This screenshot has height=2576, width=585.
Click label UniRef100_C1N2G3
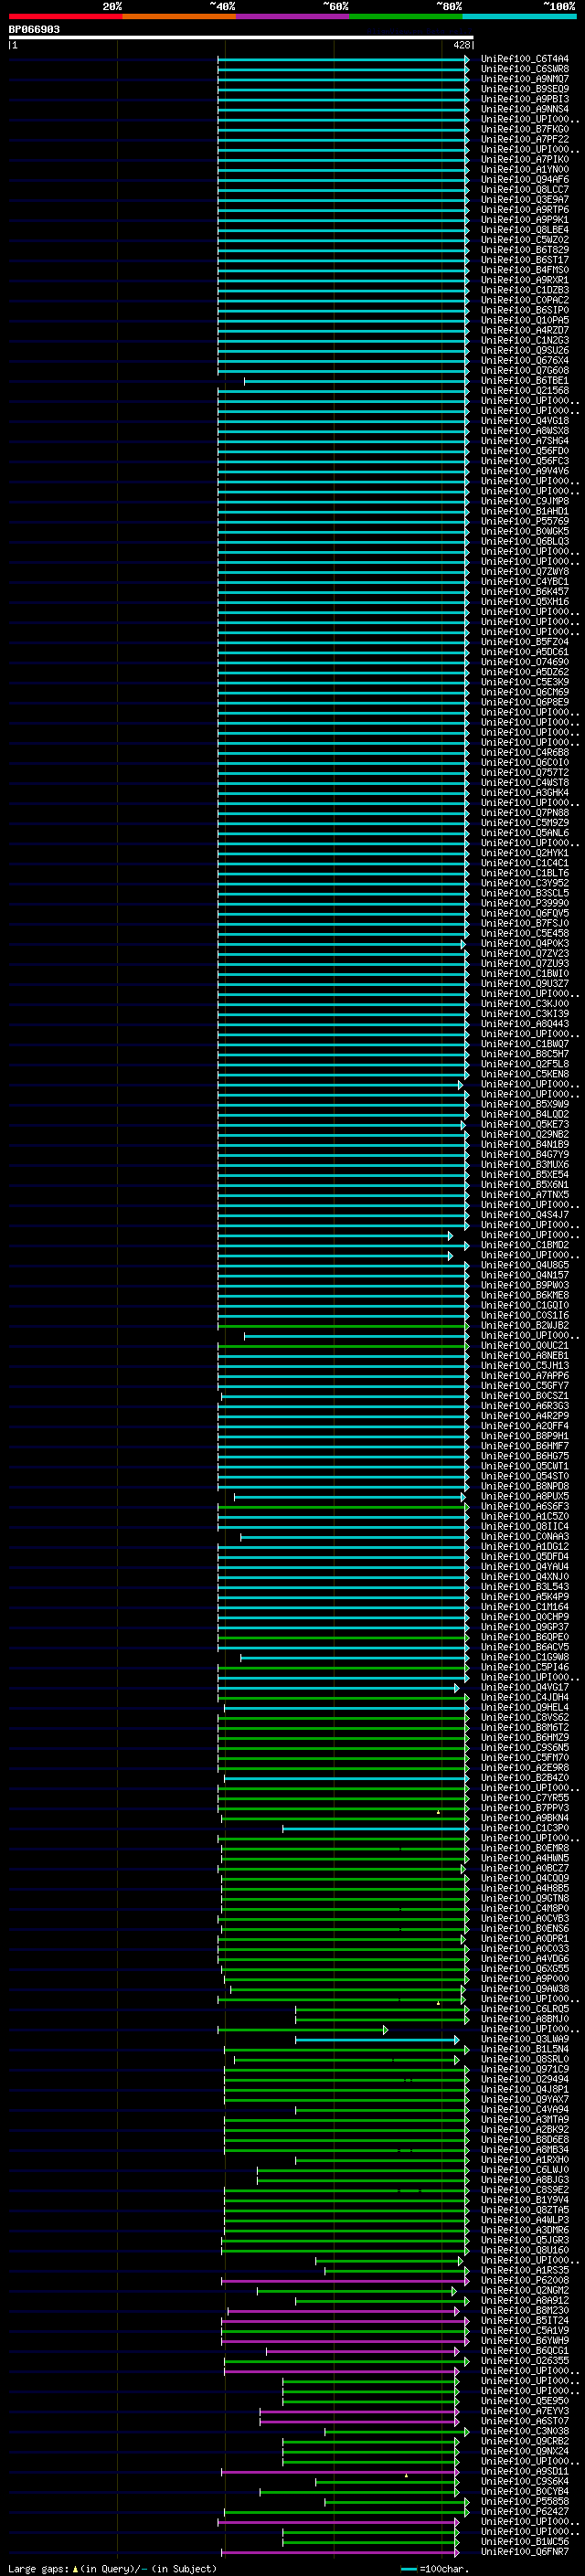tap(525, 341)
